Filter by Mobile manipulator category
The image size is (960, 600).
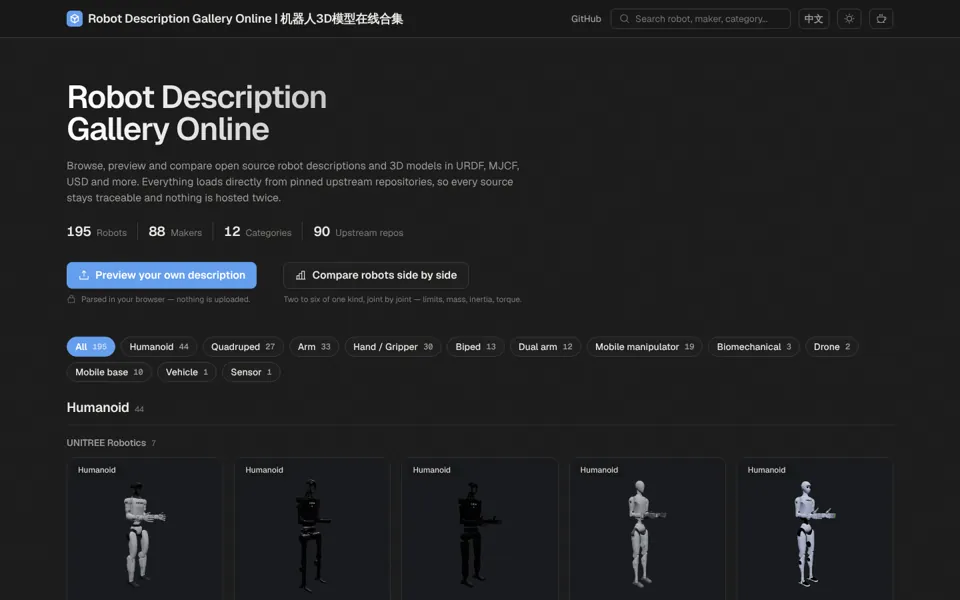tap(644, 347)
